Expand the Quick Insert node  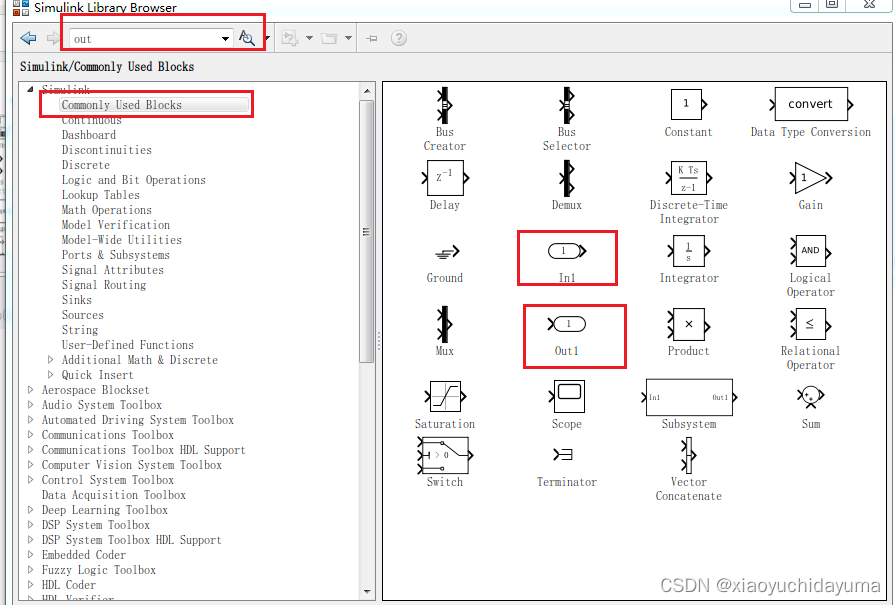(50, 374)
